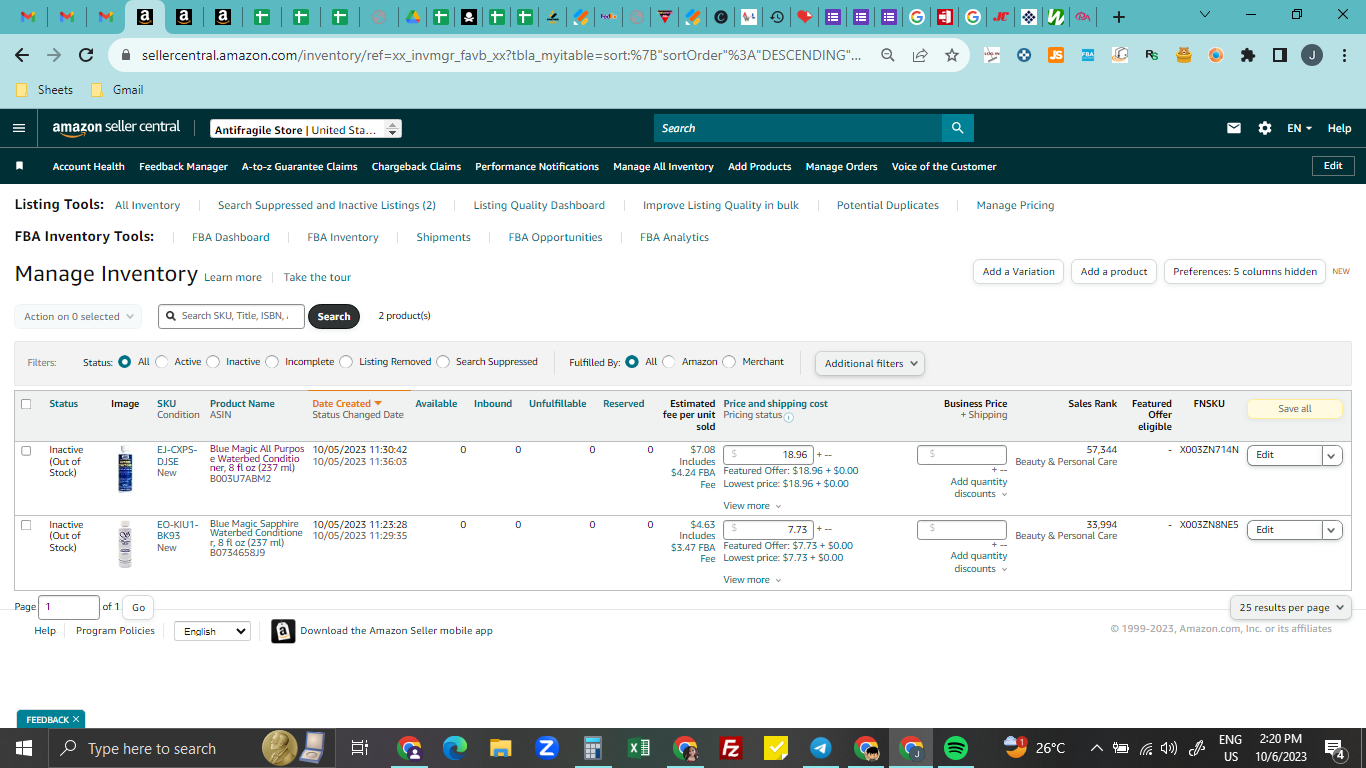The image size is (1366, 768).
Task: Open the Calculator from the taskbar
Action: tap(592, 748)
